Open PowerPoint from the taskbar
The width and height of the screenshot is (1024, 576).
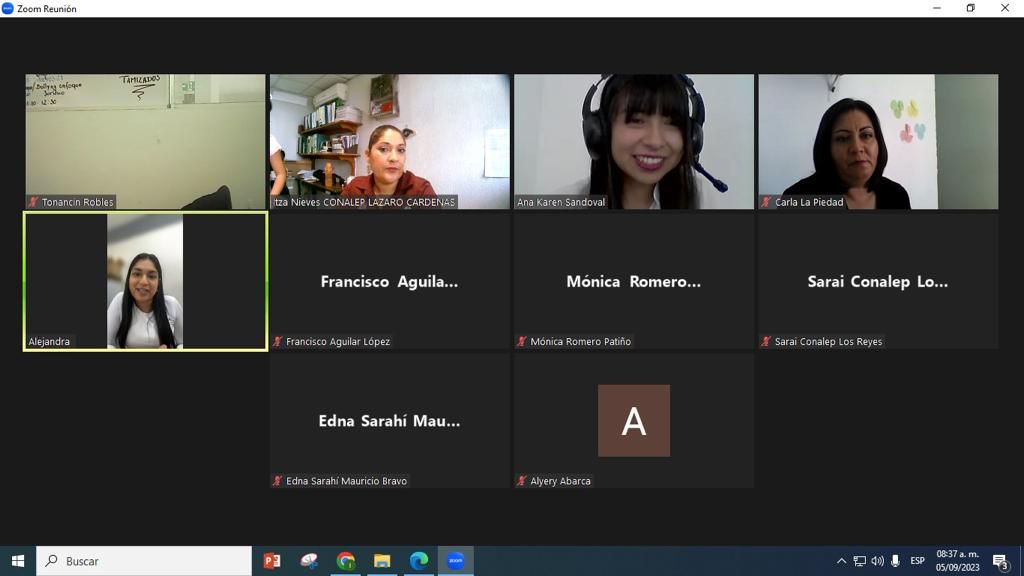[272, 561]
